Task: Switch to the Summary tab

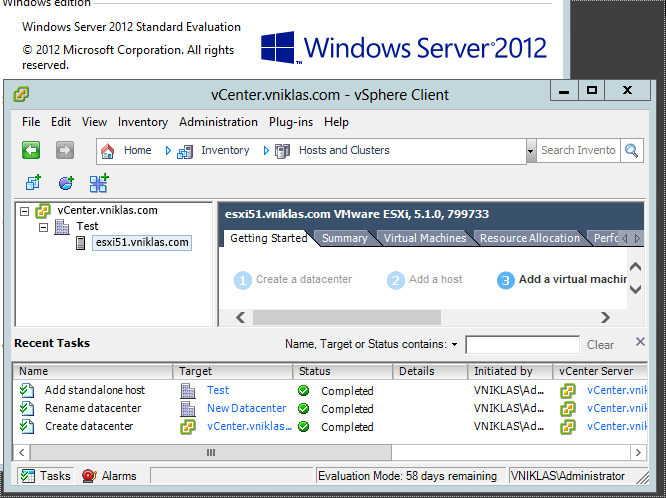Action: tap(344, 238)
